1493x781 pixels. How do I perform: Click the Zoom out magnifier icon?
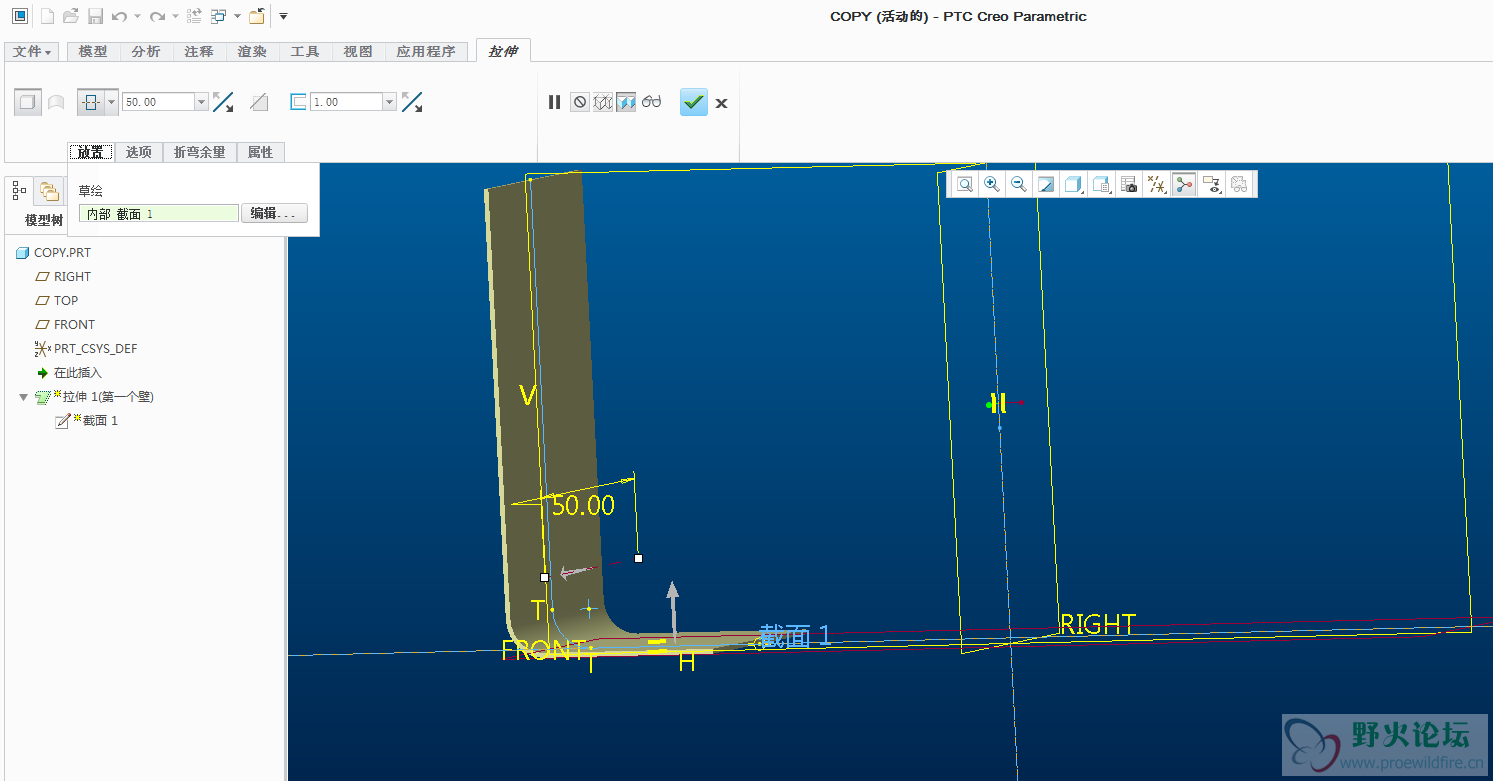point(1019,184)
